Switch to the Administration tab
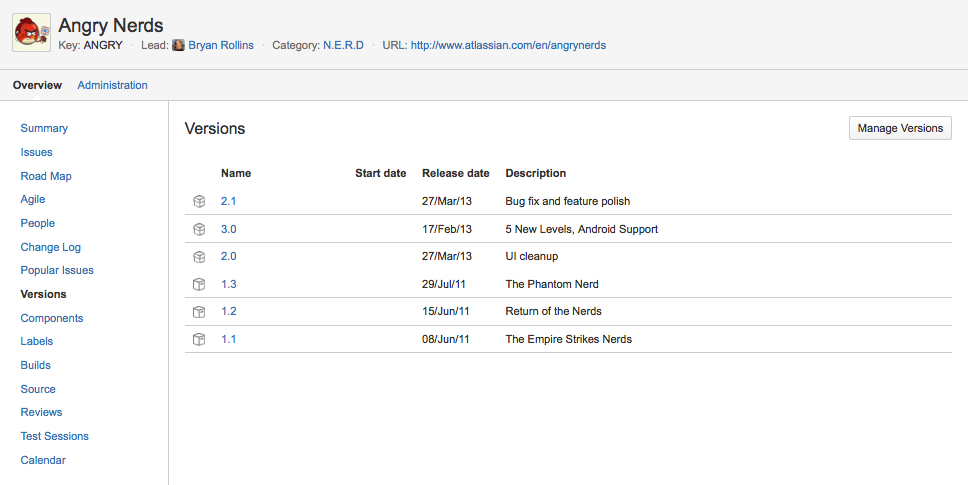968x485 pixels. tap(112, 86)
